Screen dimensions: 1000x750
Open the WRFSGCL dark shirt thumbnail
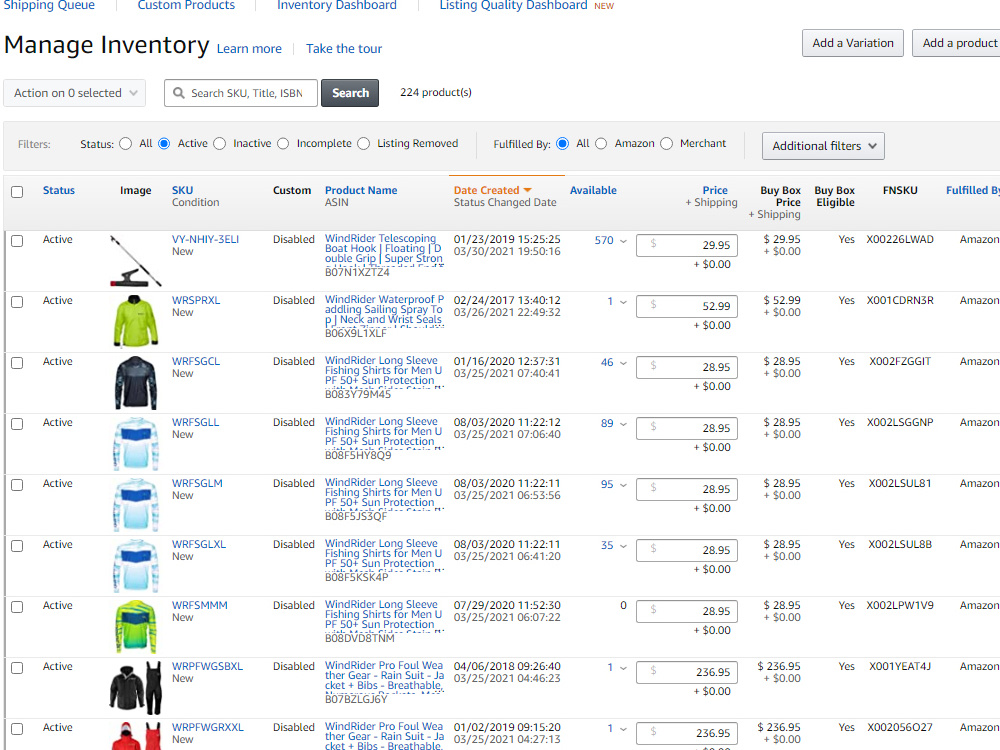point(135,383)
